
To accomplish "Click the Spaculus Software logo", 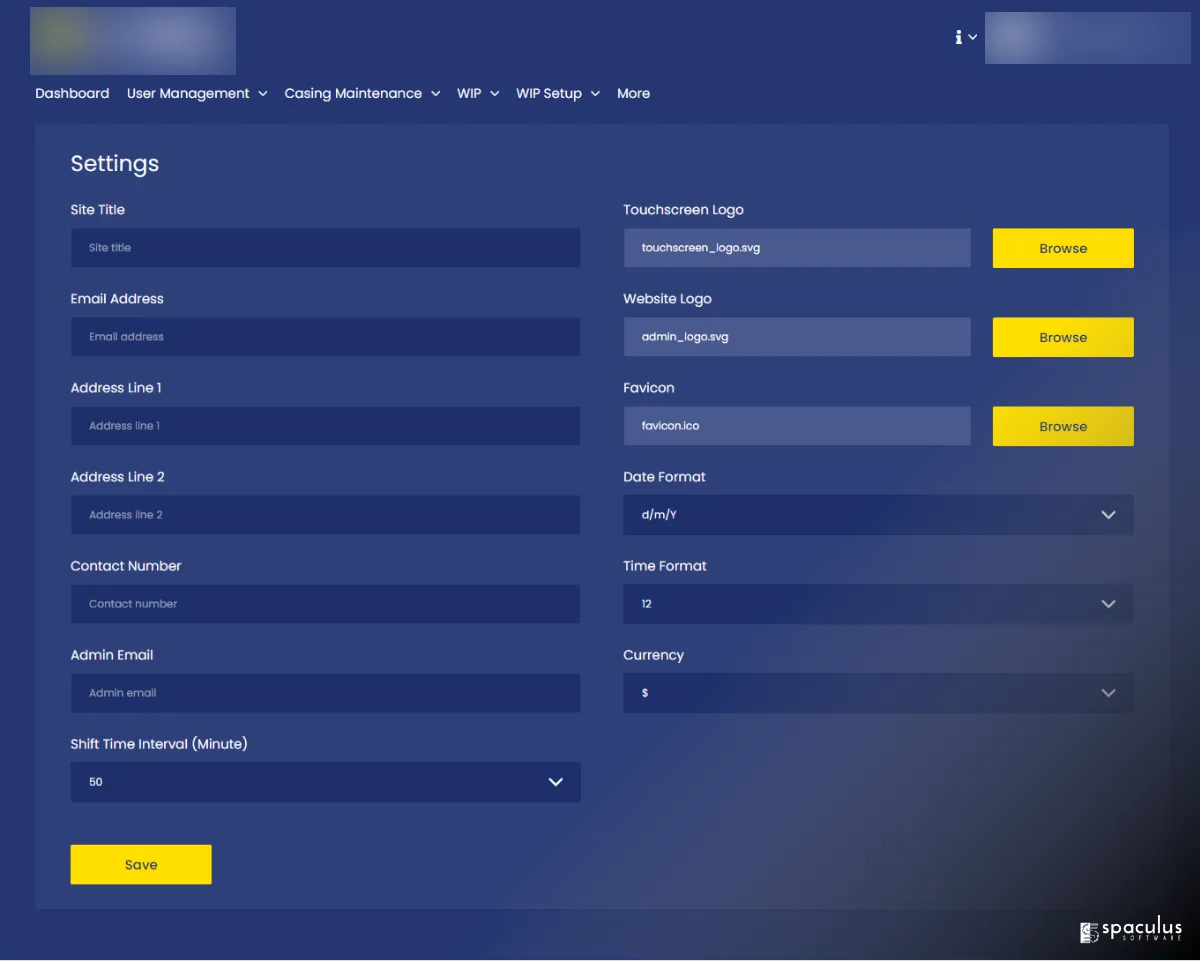I will tap(1130, 932).
